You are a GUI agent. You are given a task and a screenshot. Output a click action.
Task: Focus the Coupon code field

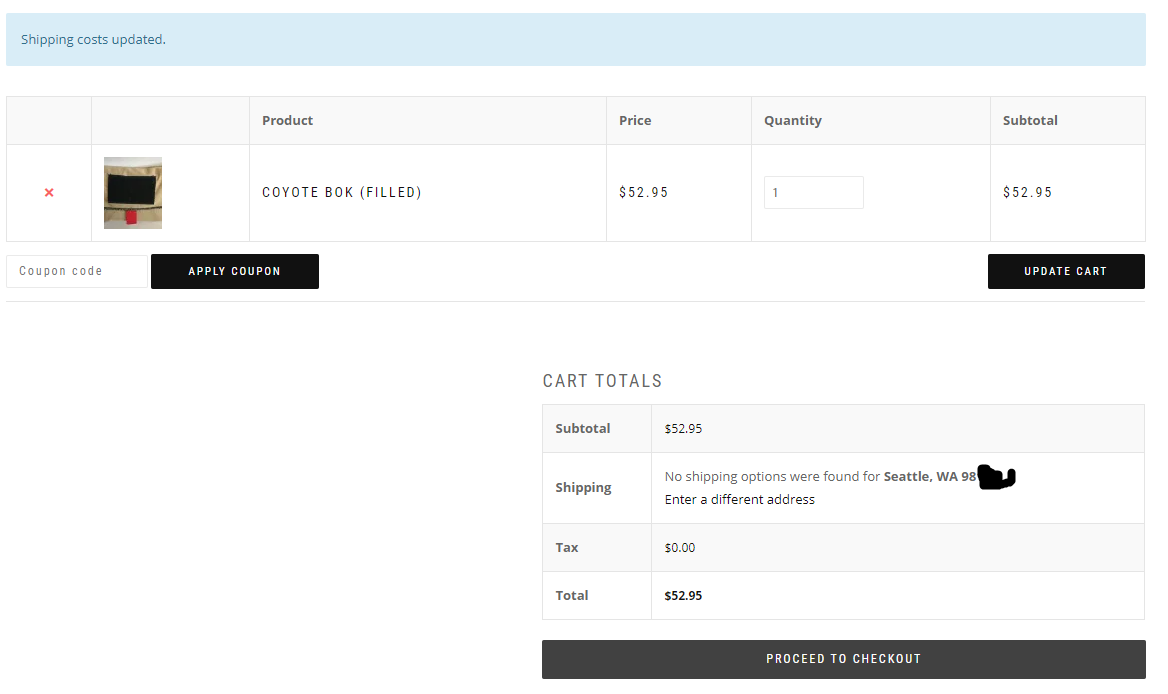(x=77, y=271)
